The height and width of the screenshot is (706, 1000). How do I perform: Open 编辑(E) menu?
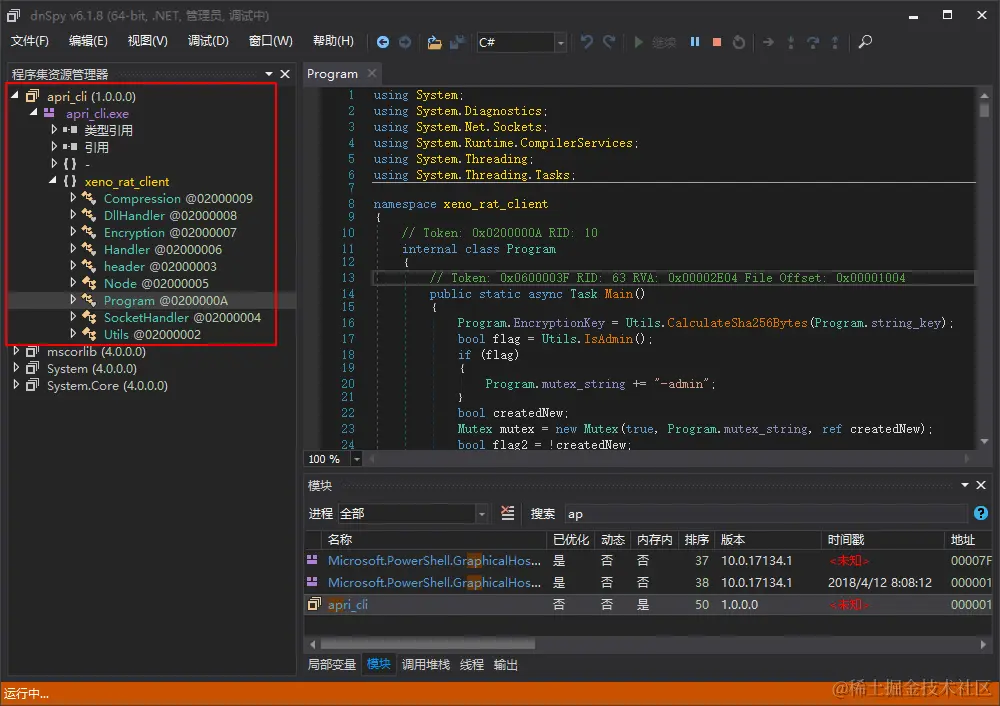coord(88,41)
